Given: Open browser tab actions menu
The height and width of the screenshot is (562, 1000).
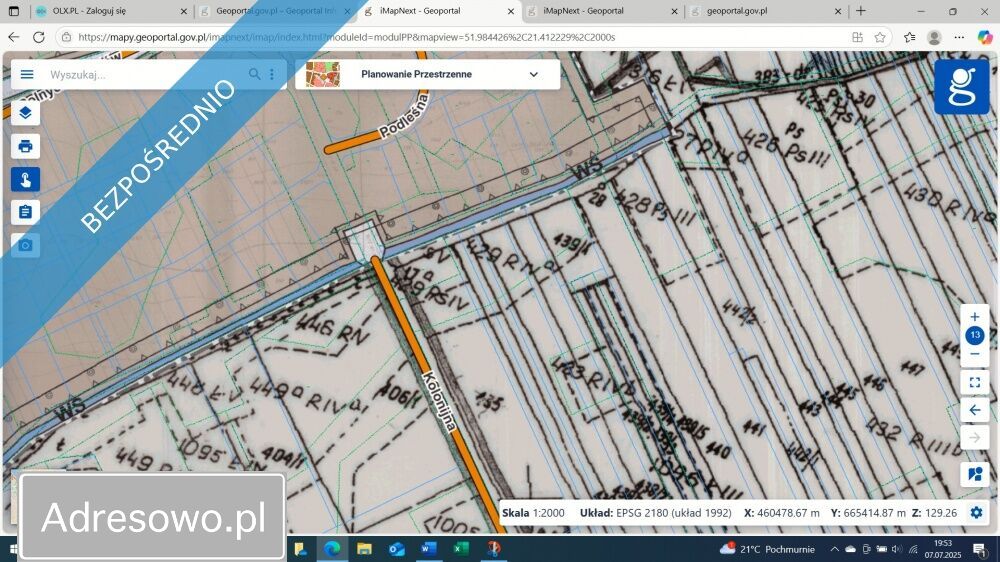Looking at the screenshot, I should [13, 11].
